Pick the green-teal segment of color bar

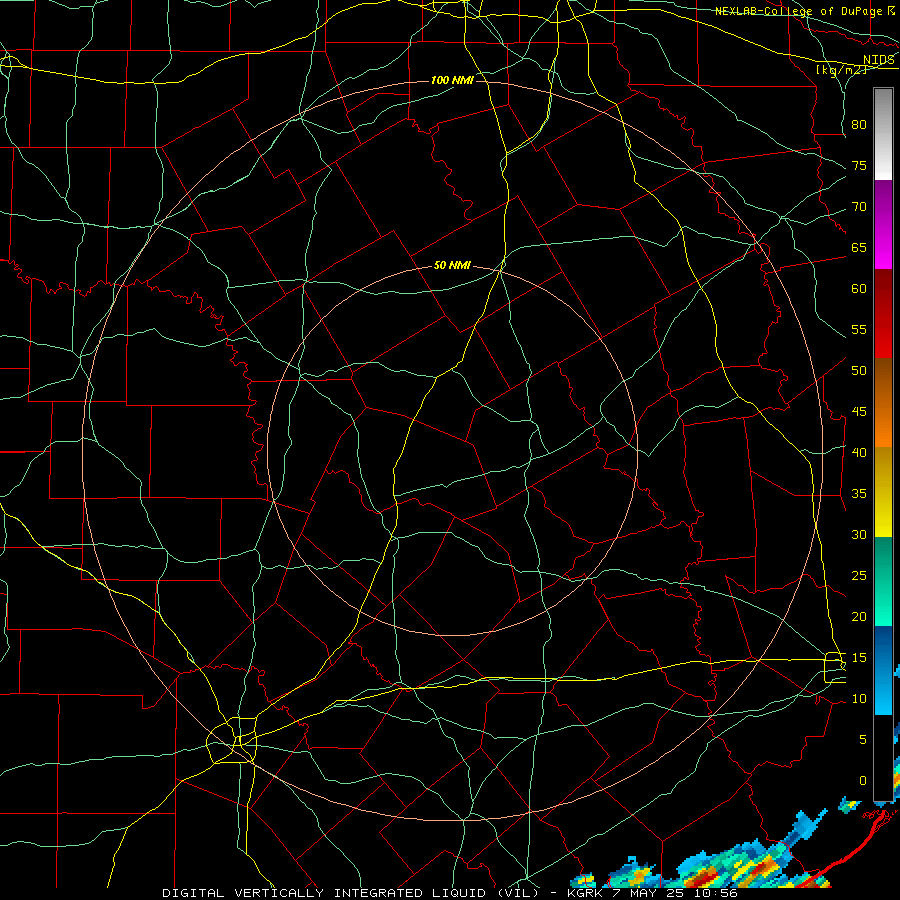point(883,581)
